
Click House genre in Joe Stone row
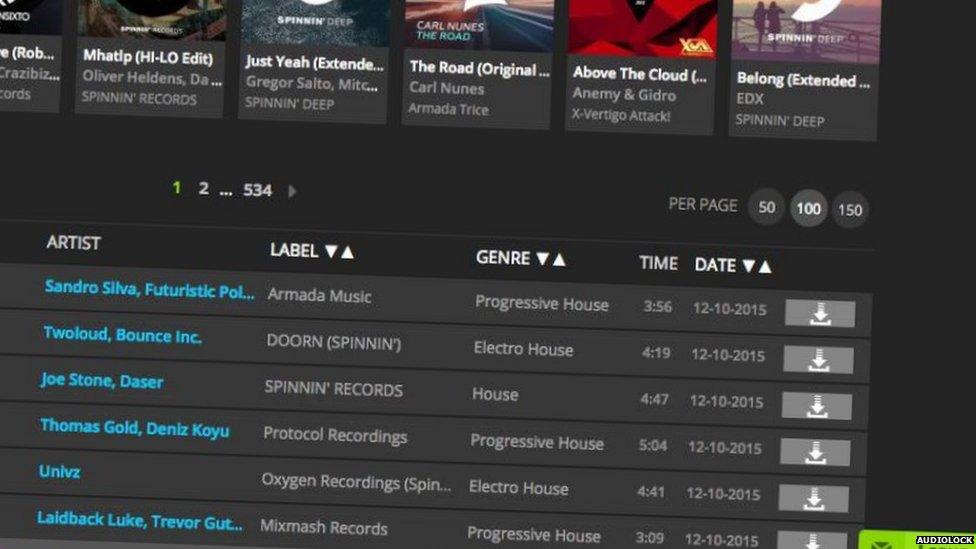pos(495,394)
